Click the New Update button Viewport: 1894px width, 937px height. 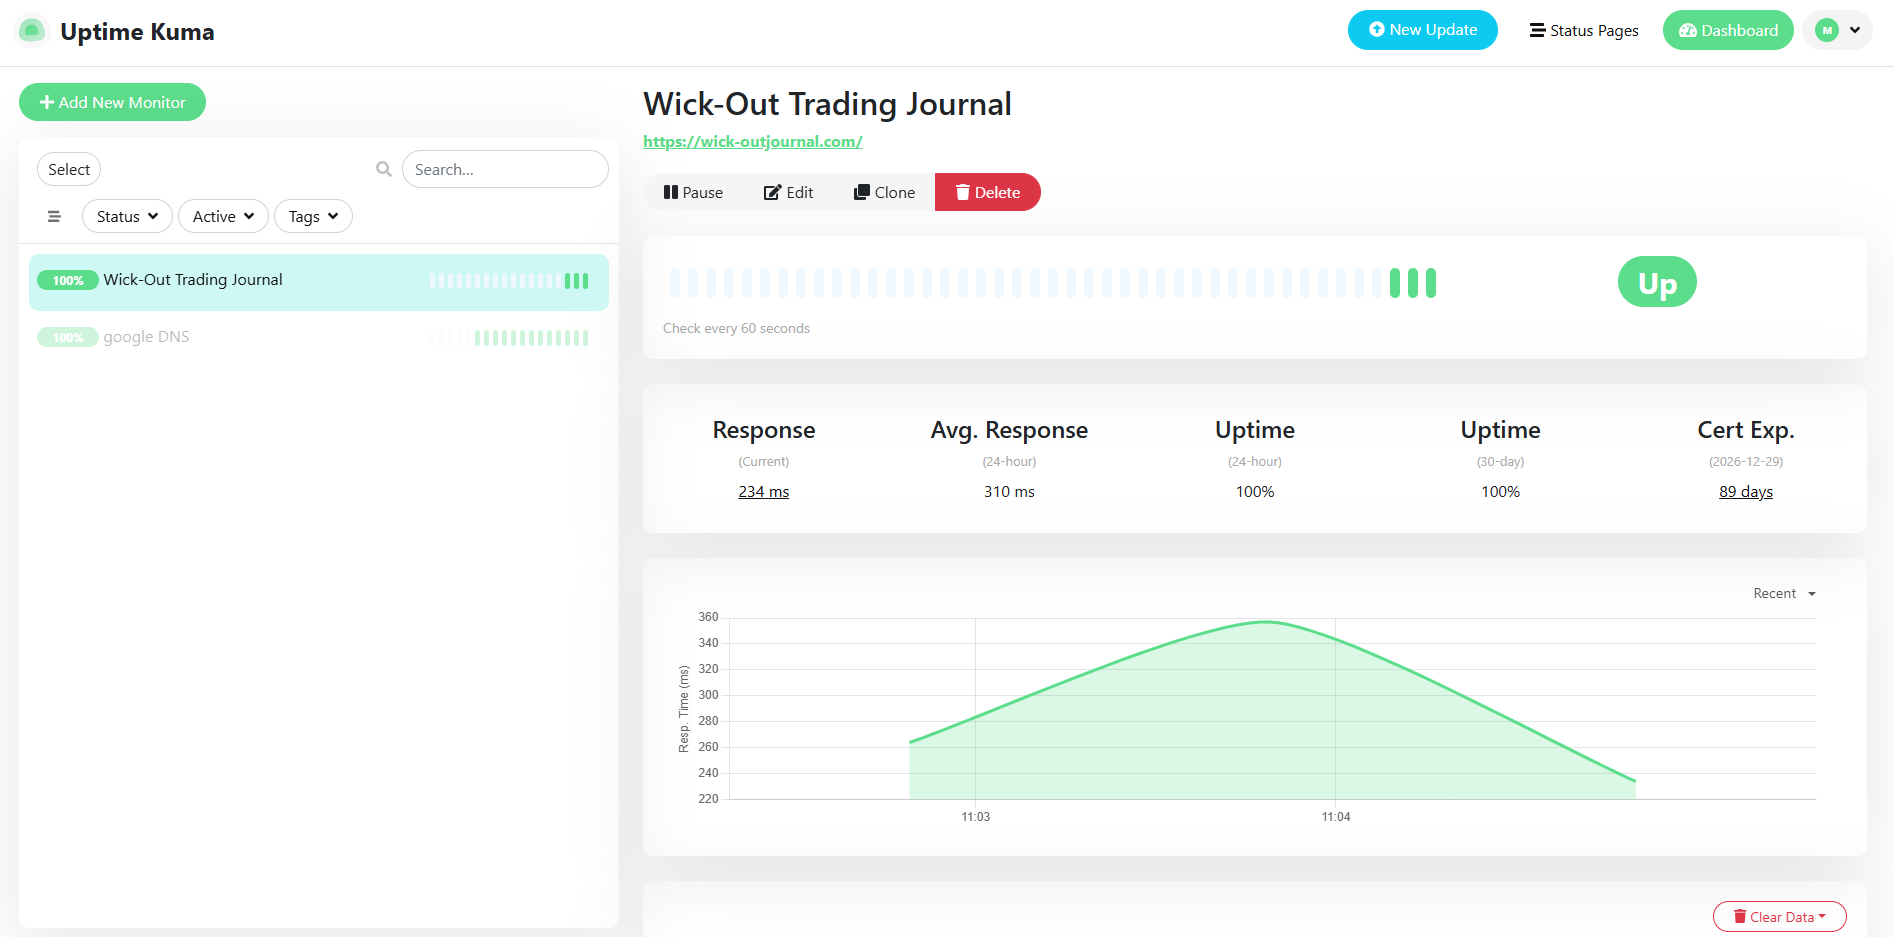(1422, 30)
